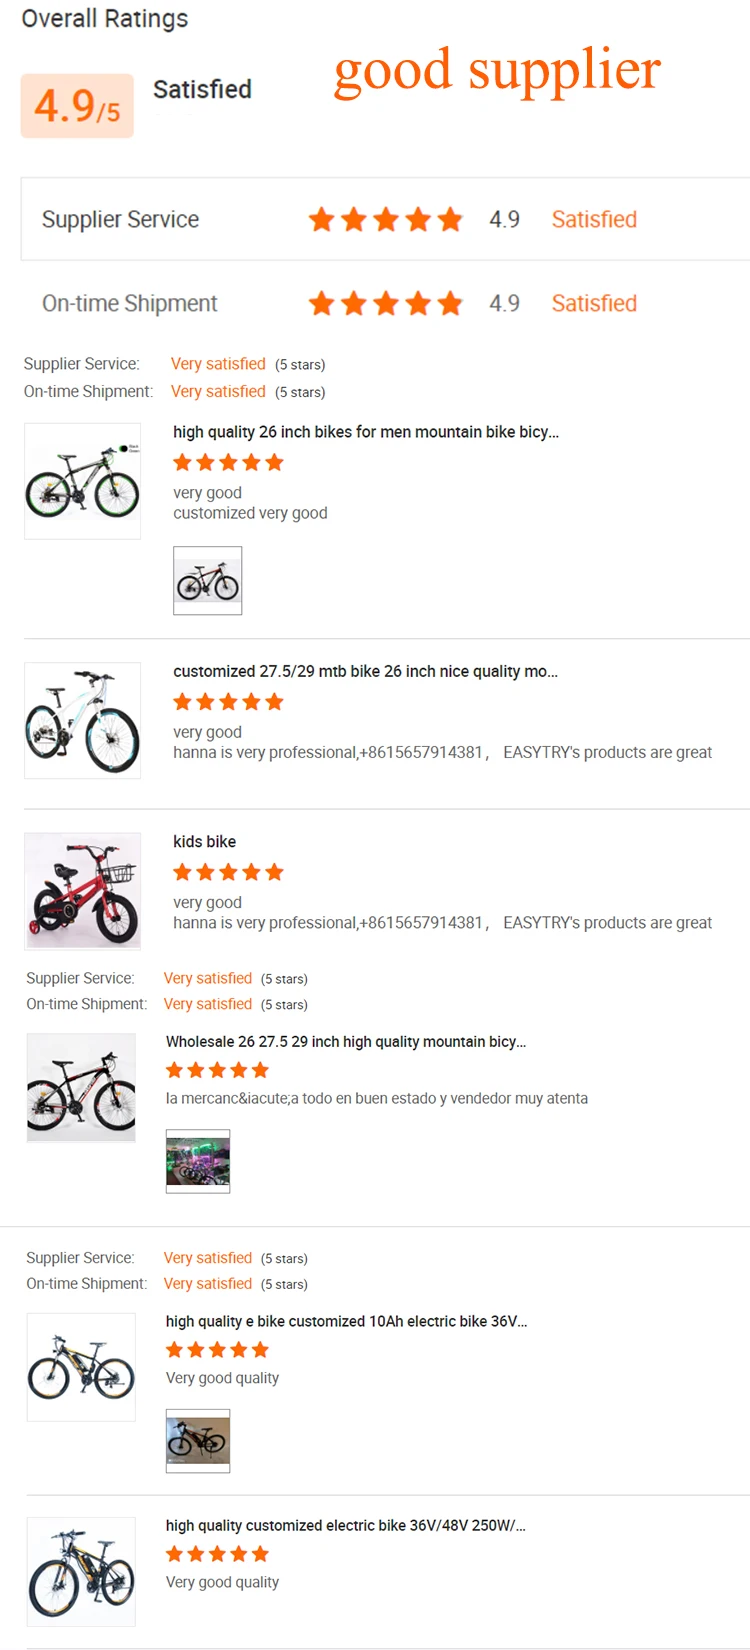Viewport: 750px width, 1650px height.
Task: Click the stars under the 26 inch mountain bike review
Action: pos(228,462)
